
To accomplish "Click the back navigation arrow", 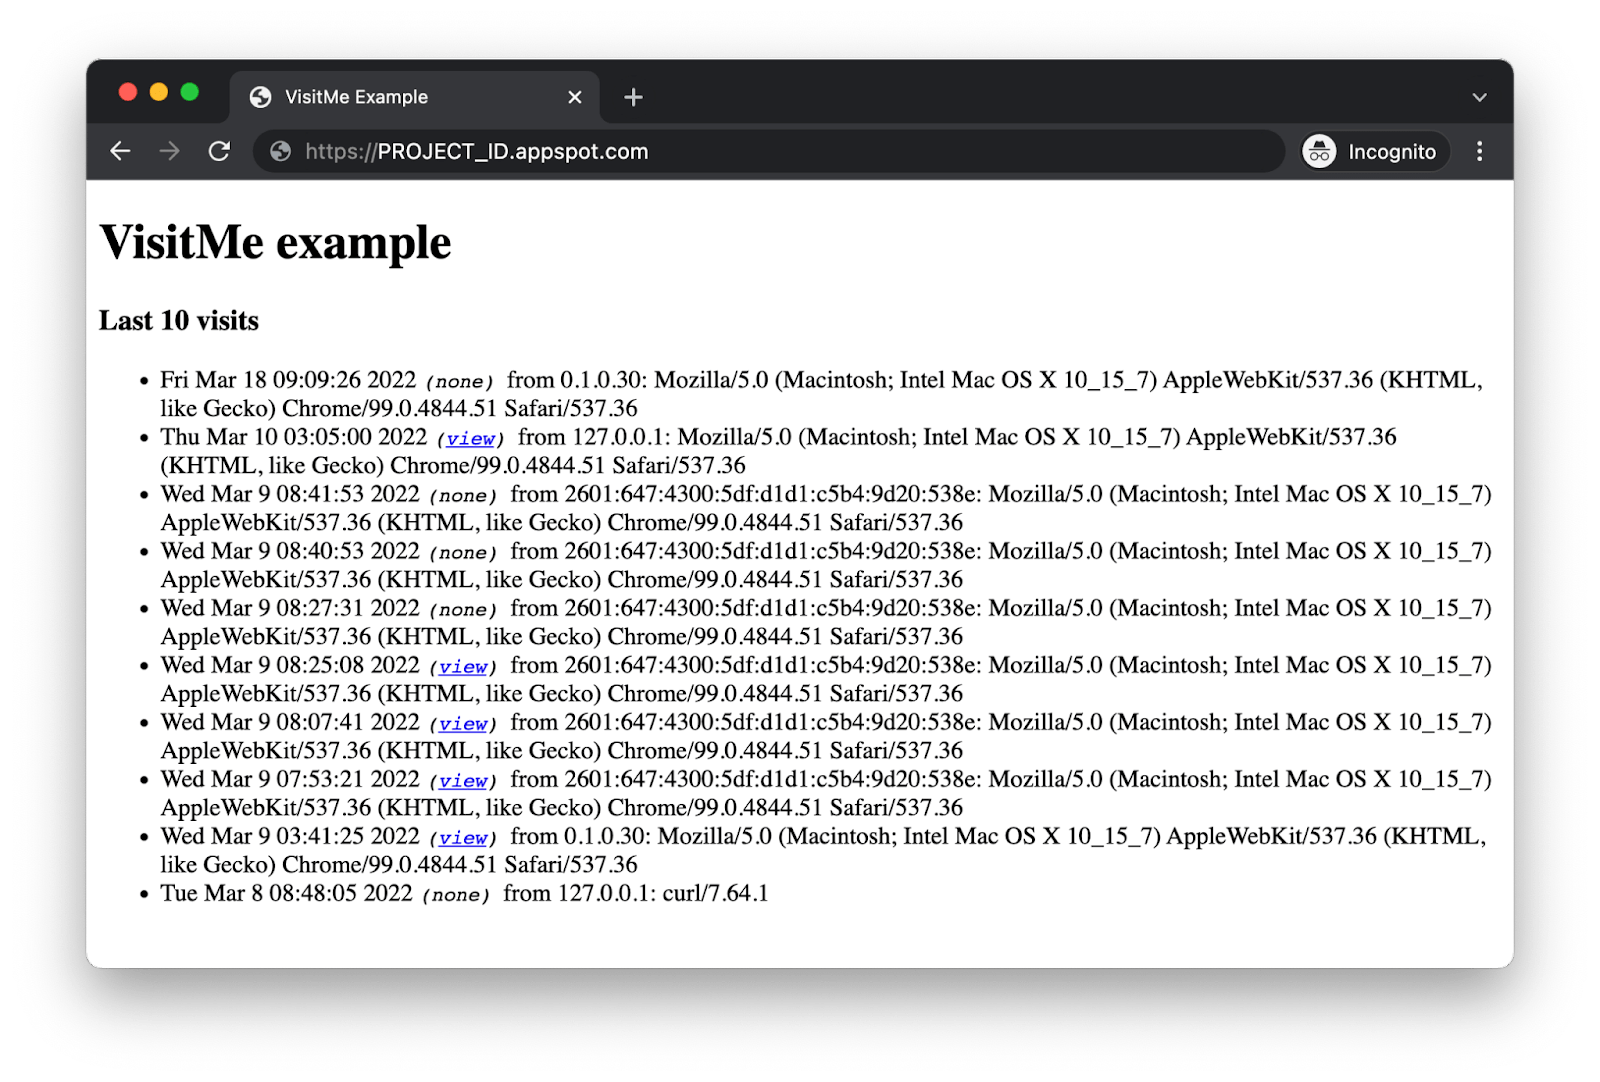I will coord(120,151).
